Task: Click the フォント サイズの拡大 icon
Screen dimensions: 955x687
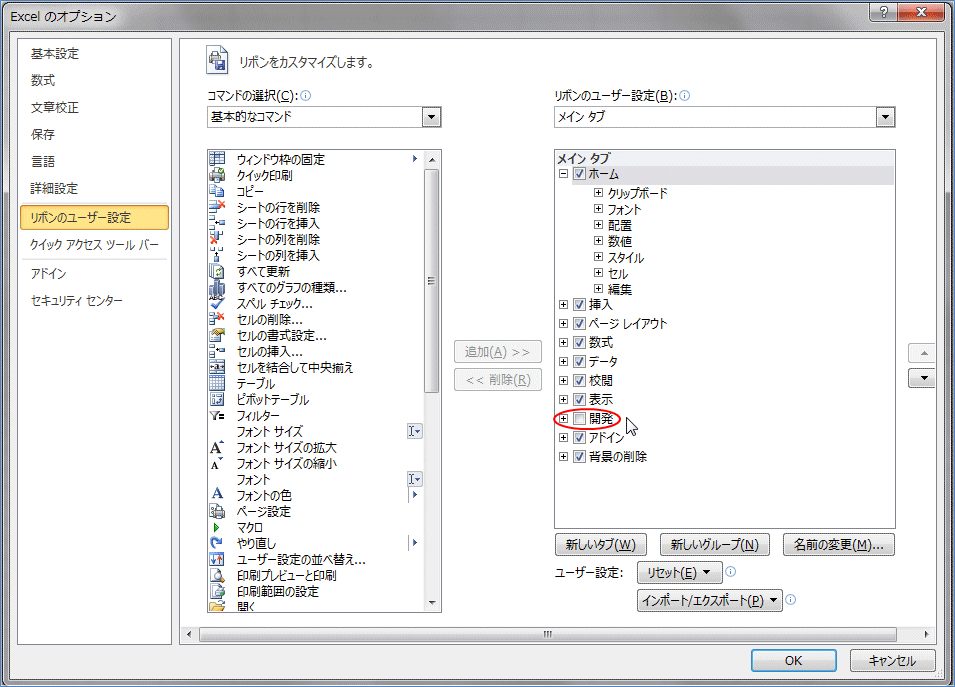Action: (217, 448)
